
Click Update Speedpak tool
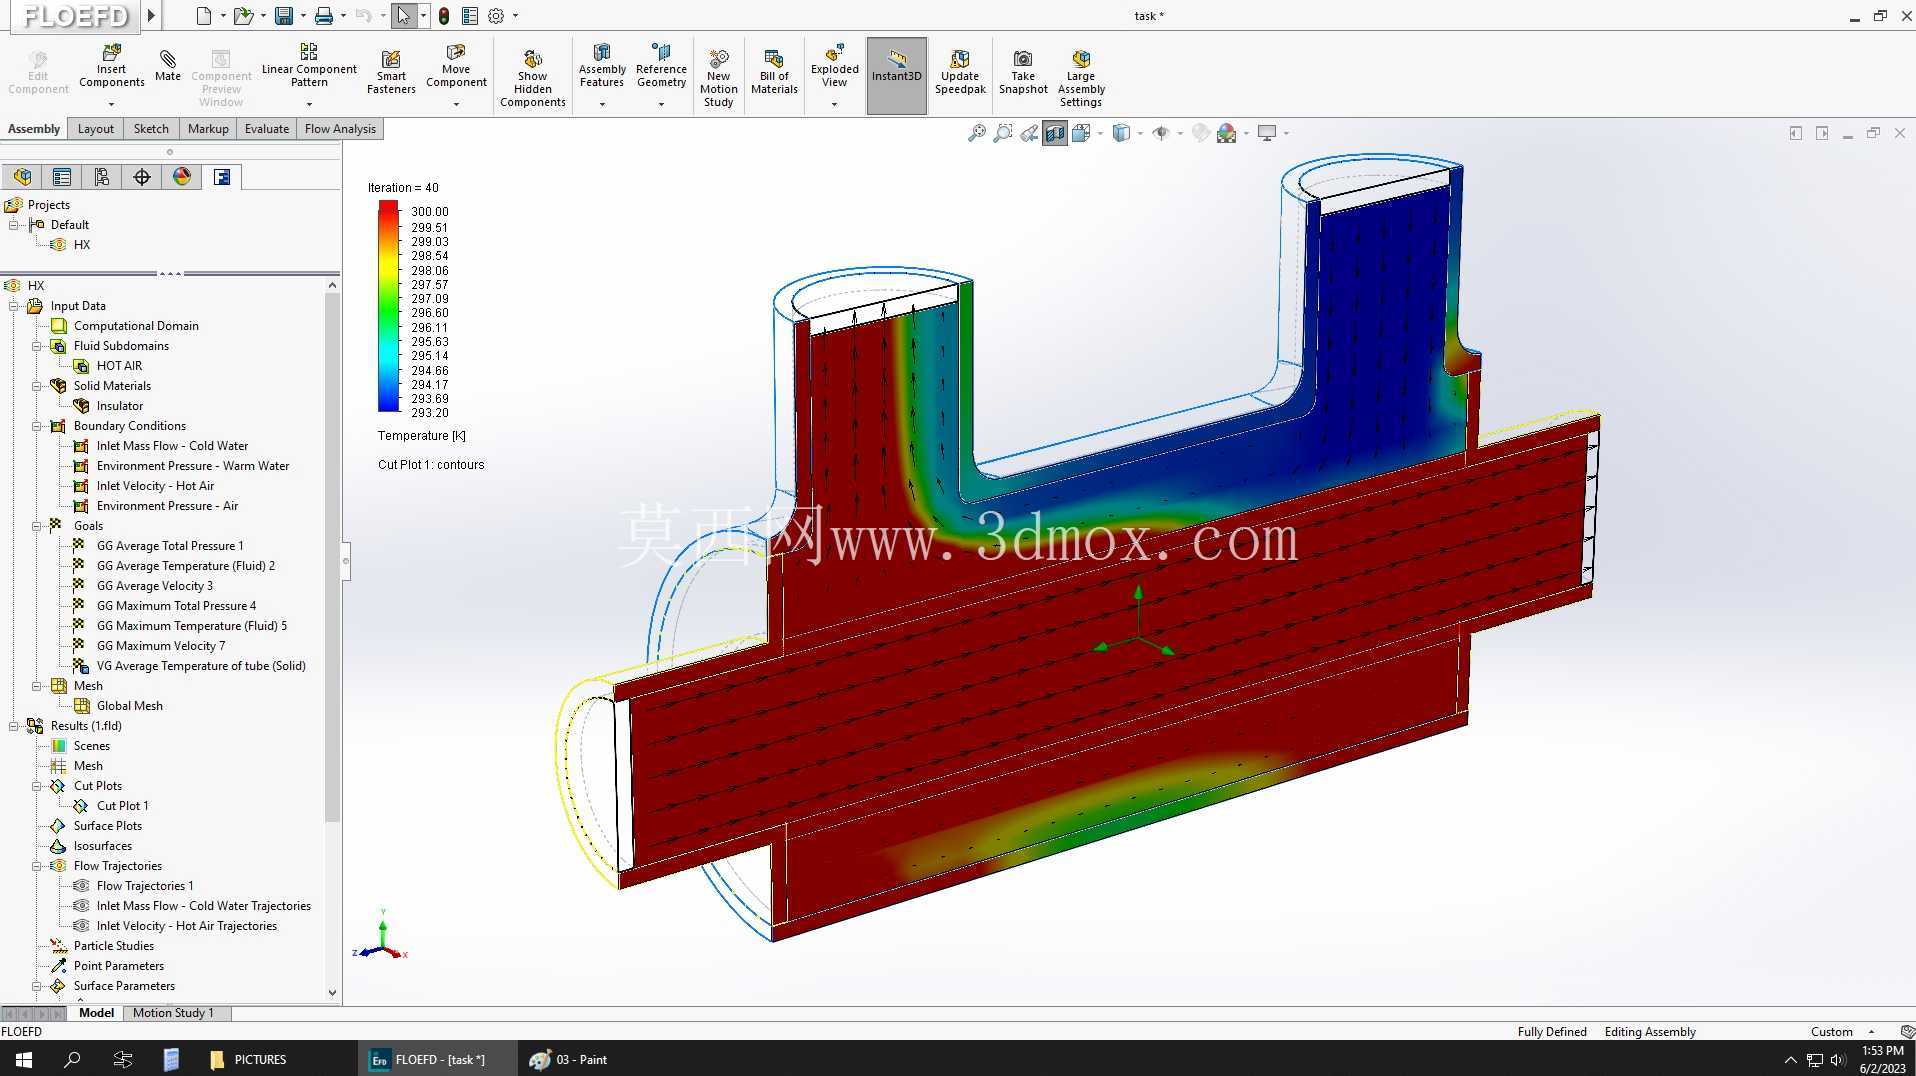tap(960, 72)
